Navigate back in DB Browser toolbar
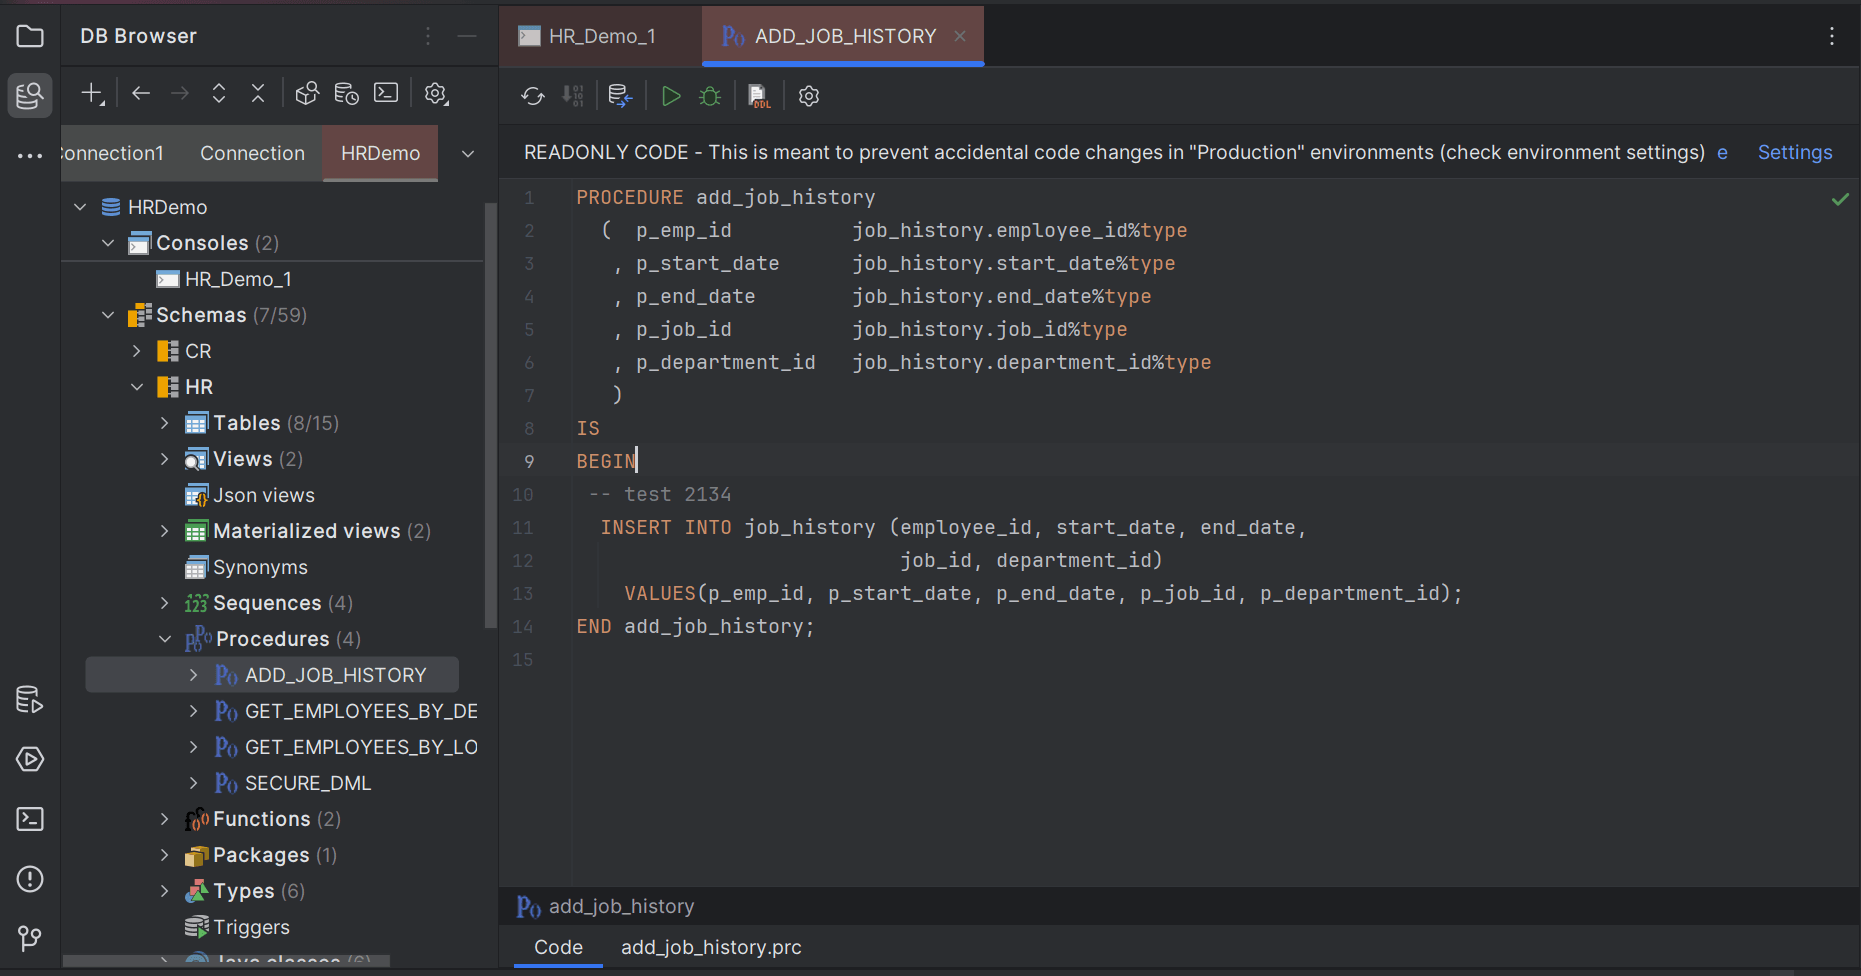Screen dimensions: 1861x976 [141, 94]
